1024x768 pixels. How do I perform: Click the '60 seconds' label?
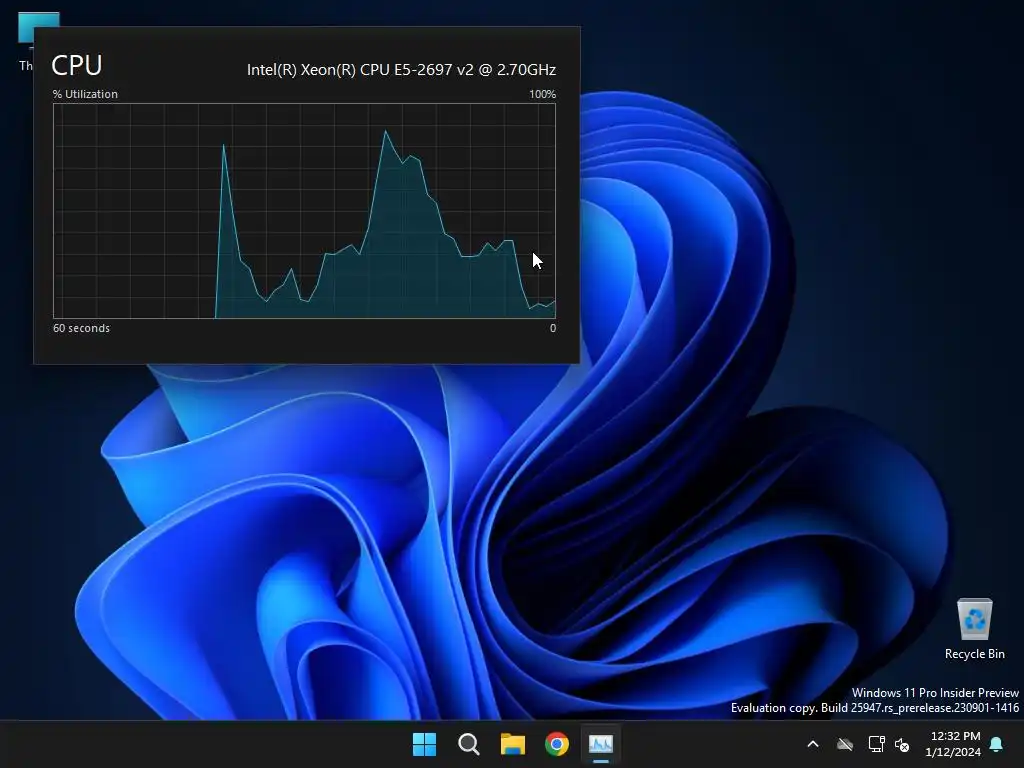(81, 328)
